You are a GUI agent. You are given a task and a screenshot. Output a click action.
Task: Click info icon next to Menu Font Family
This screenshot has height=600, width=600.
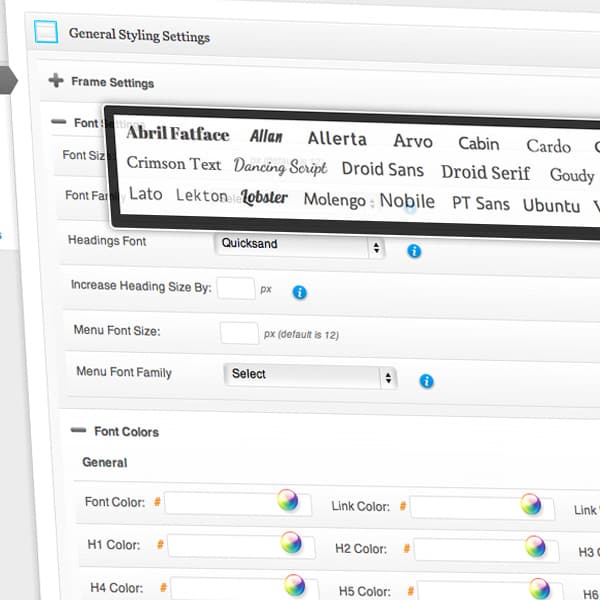tap(427, 381)
